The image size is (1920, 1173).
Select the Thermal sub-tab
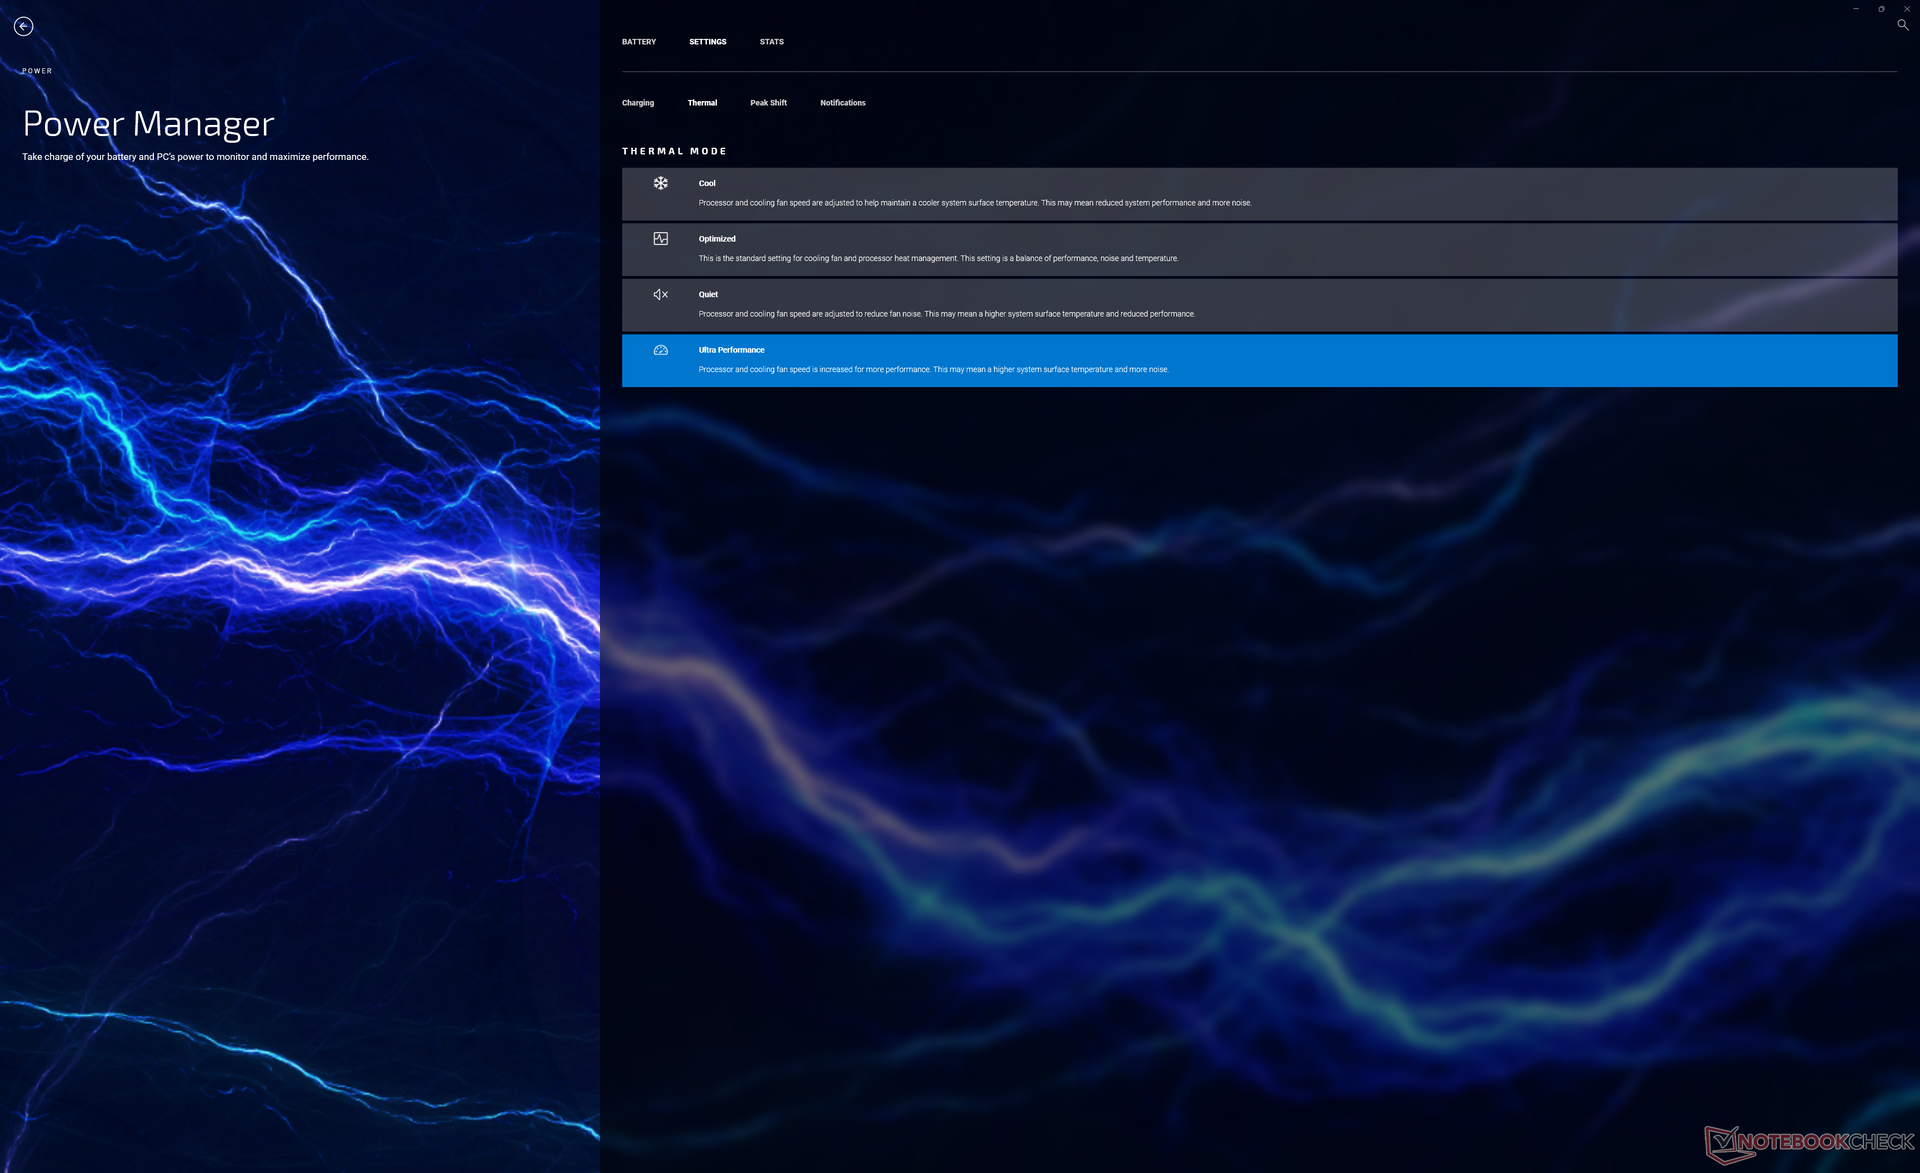pos(702,103)
